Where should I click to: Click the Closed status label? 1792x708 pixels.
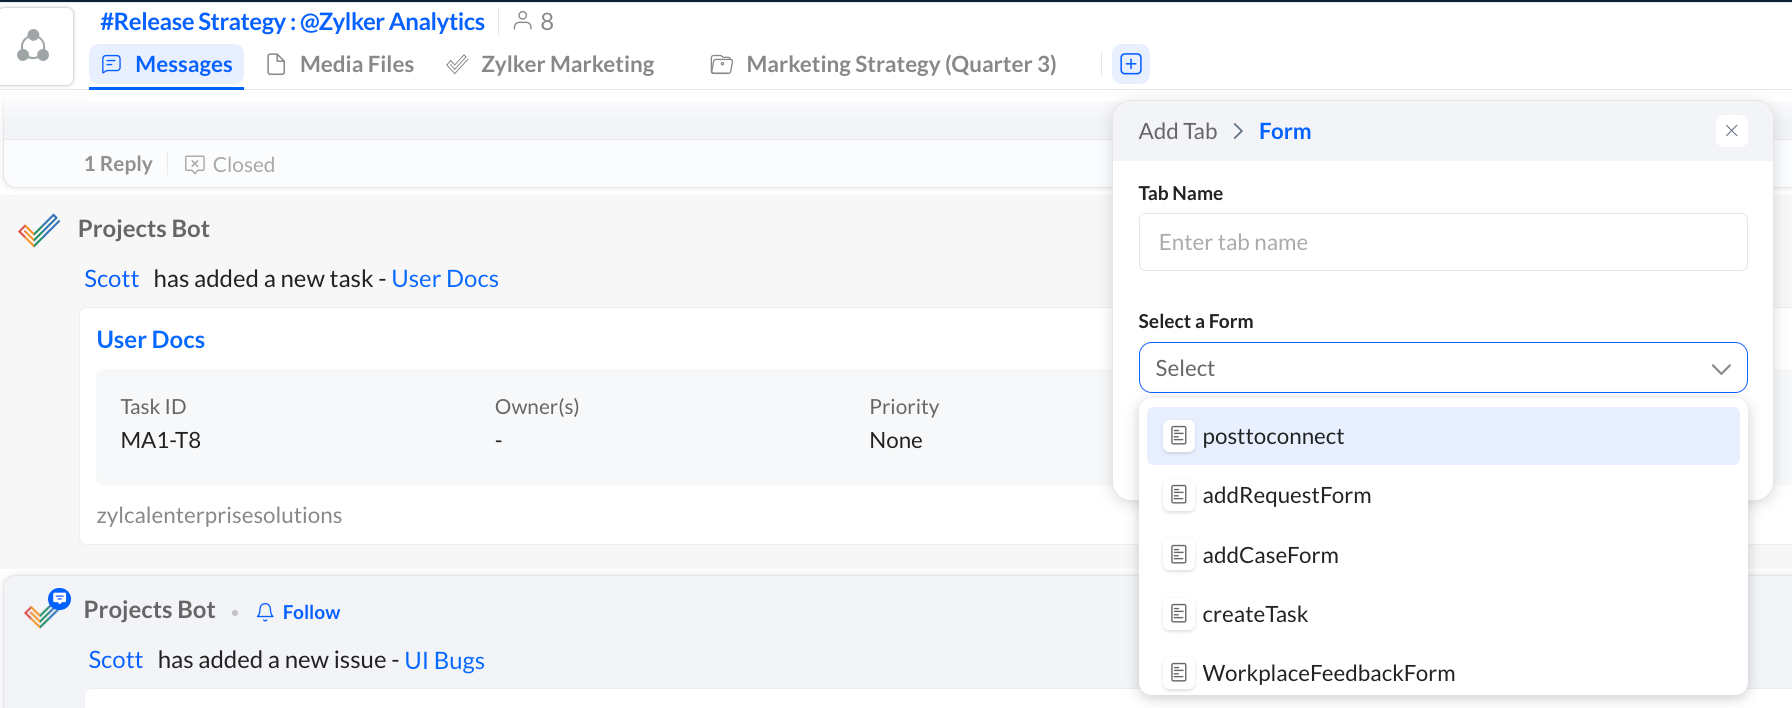[244, 164]
